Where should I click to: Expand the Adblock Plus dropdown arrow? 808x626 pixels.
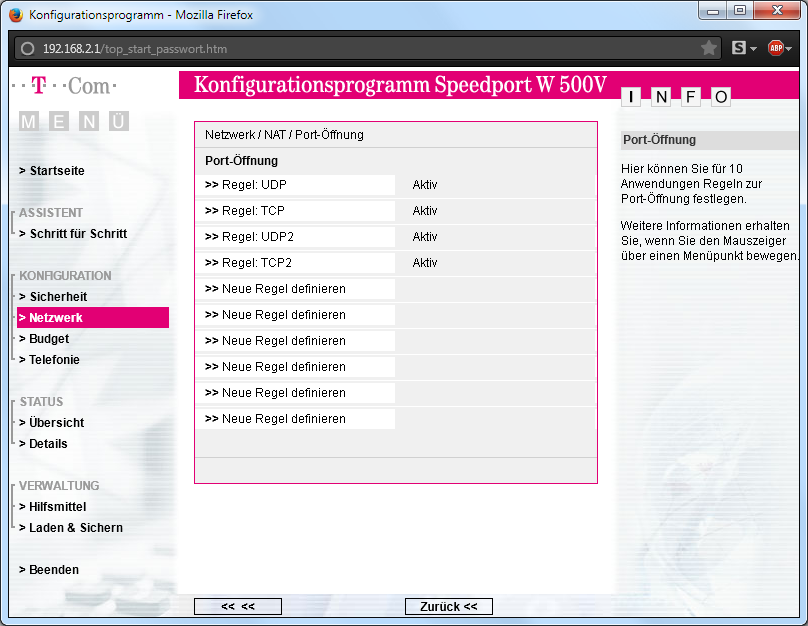pyautogui.click(x=788, y=49)
